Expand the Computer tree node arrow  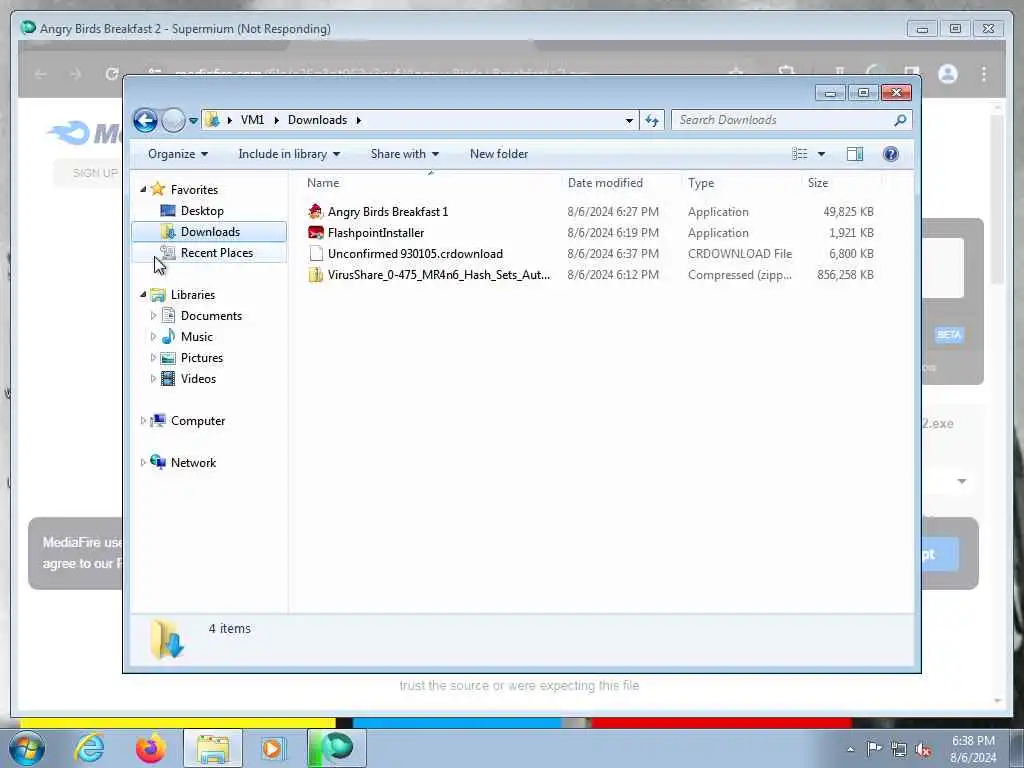tap(143, 421)
